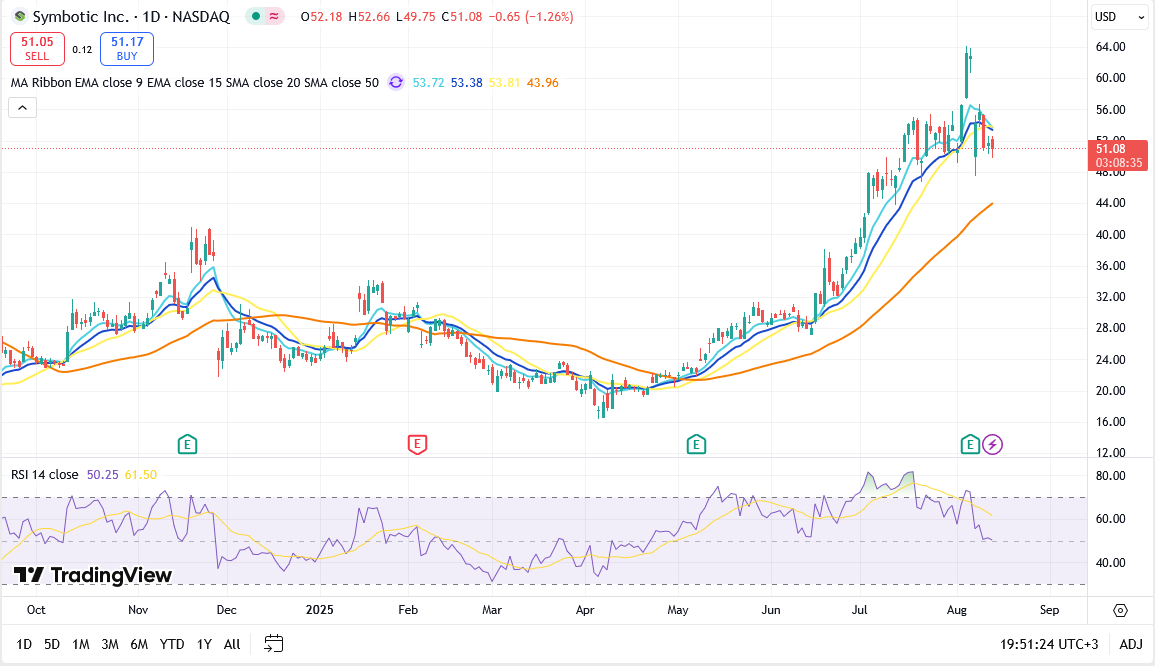Image resolution: width=1155 pixels, height=666 pixels.
Task: Click the Symbotic company logo icon
Action: (x=19, y=17)
